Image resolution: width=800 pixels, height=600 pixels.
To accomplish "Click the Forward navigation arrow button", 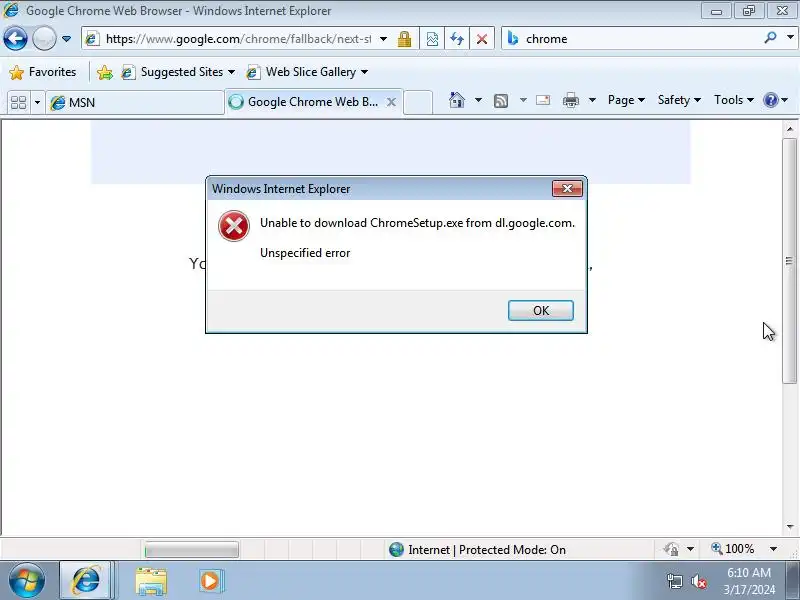I will coord(44,39).
